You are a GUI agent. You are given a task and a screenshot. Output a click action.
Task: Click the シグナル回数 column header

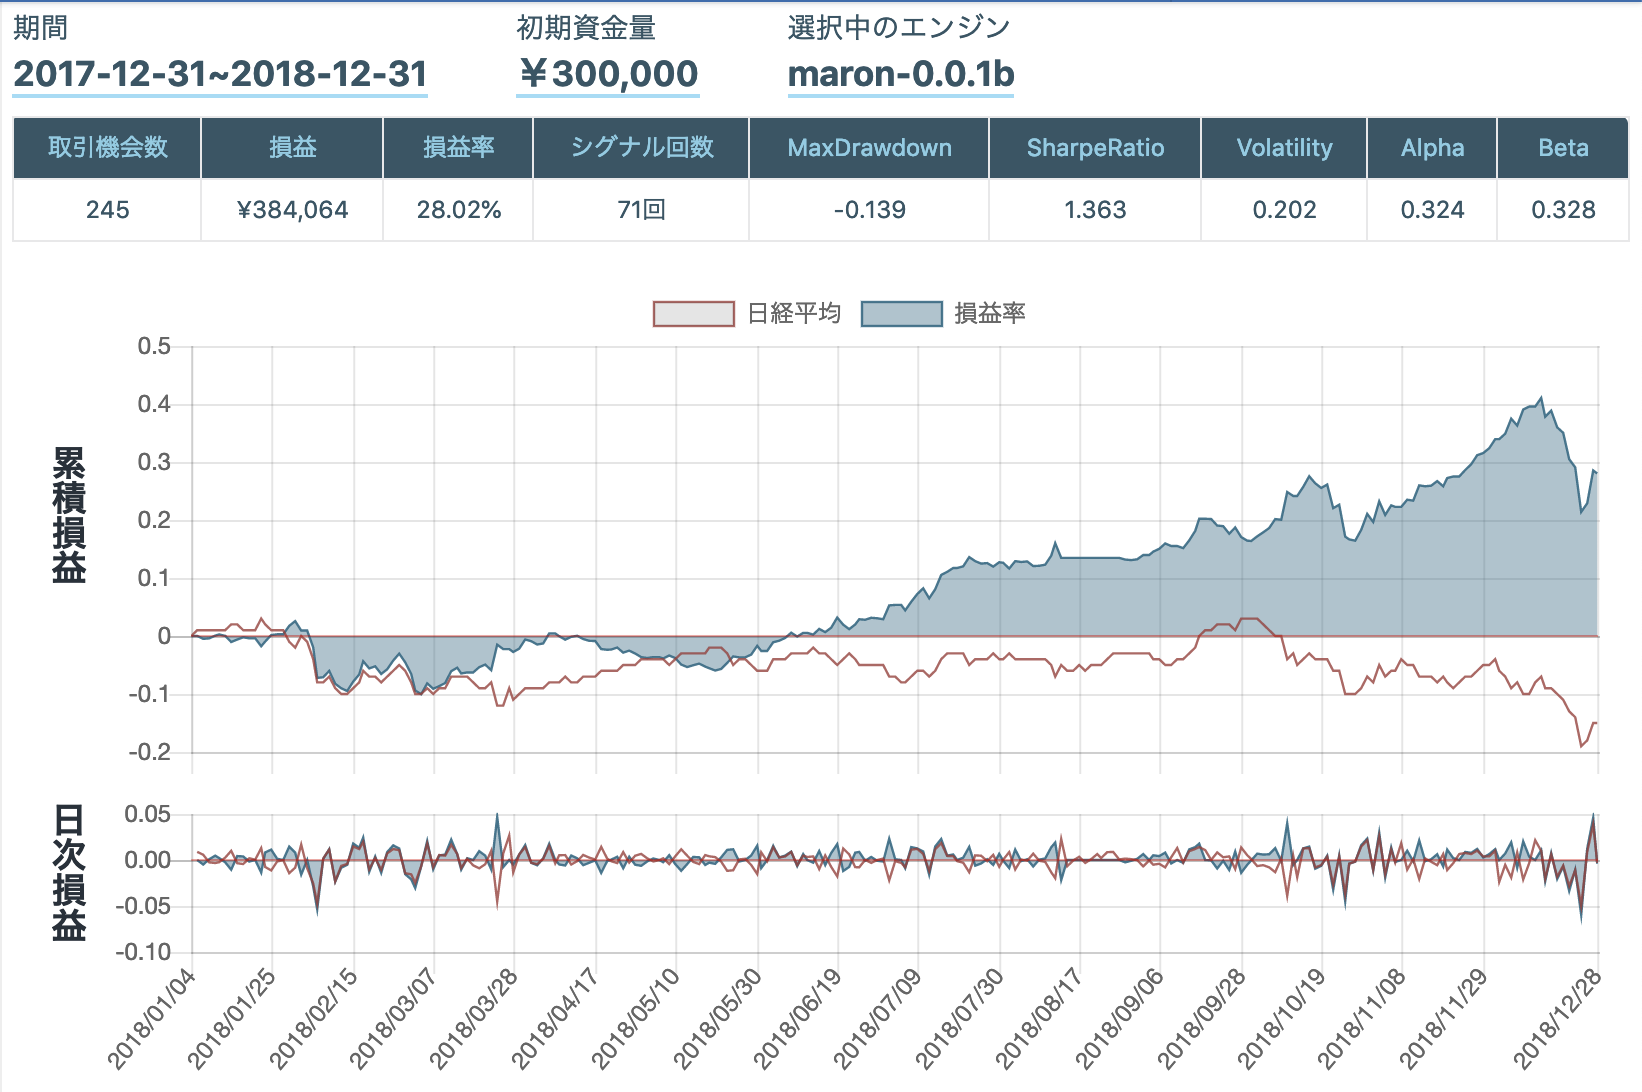pos(641,148)
